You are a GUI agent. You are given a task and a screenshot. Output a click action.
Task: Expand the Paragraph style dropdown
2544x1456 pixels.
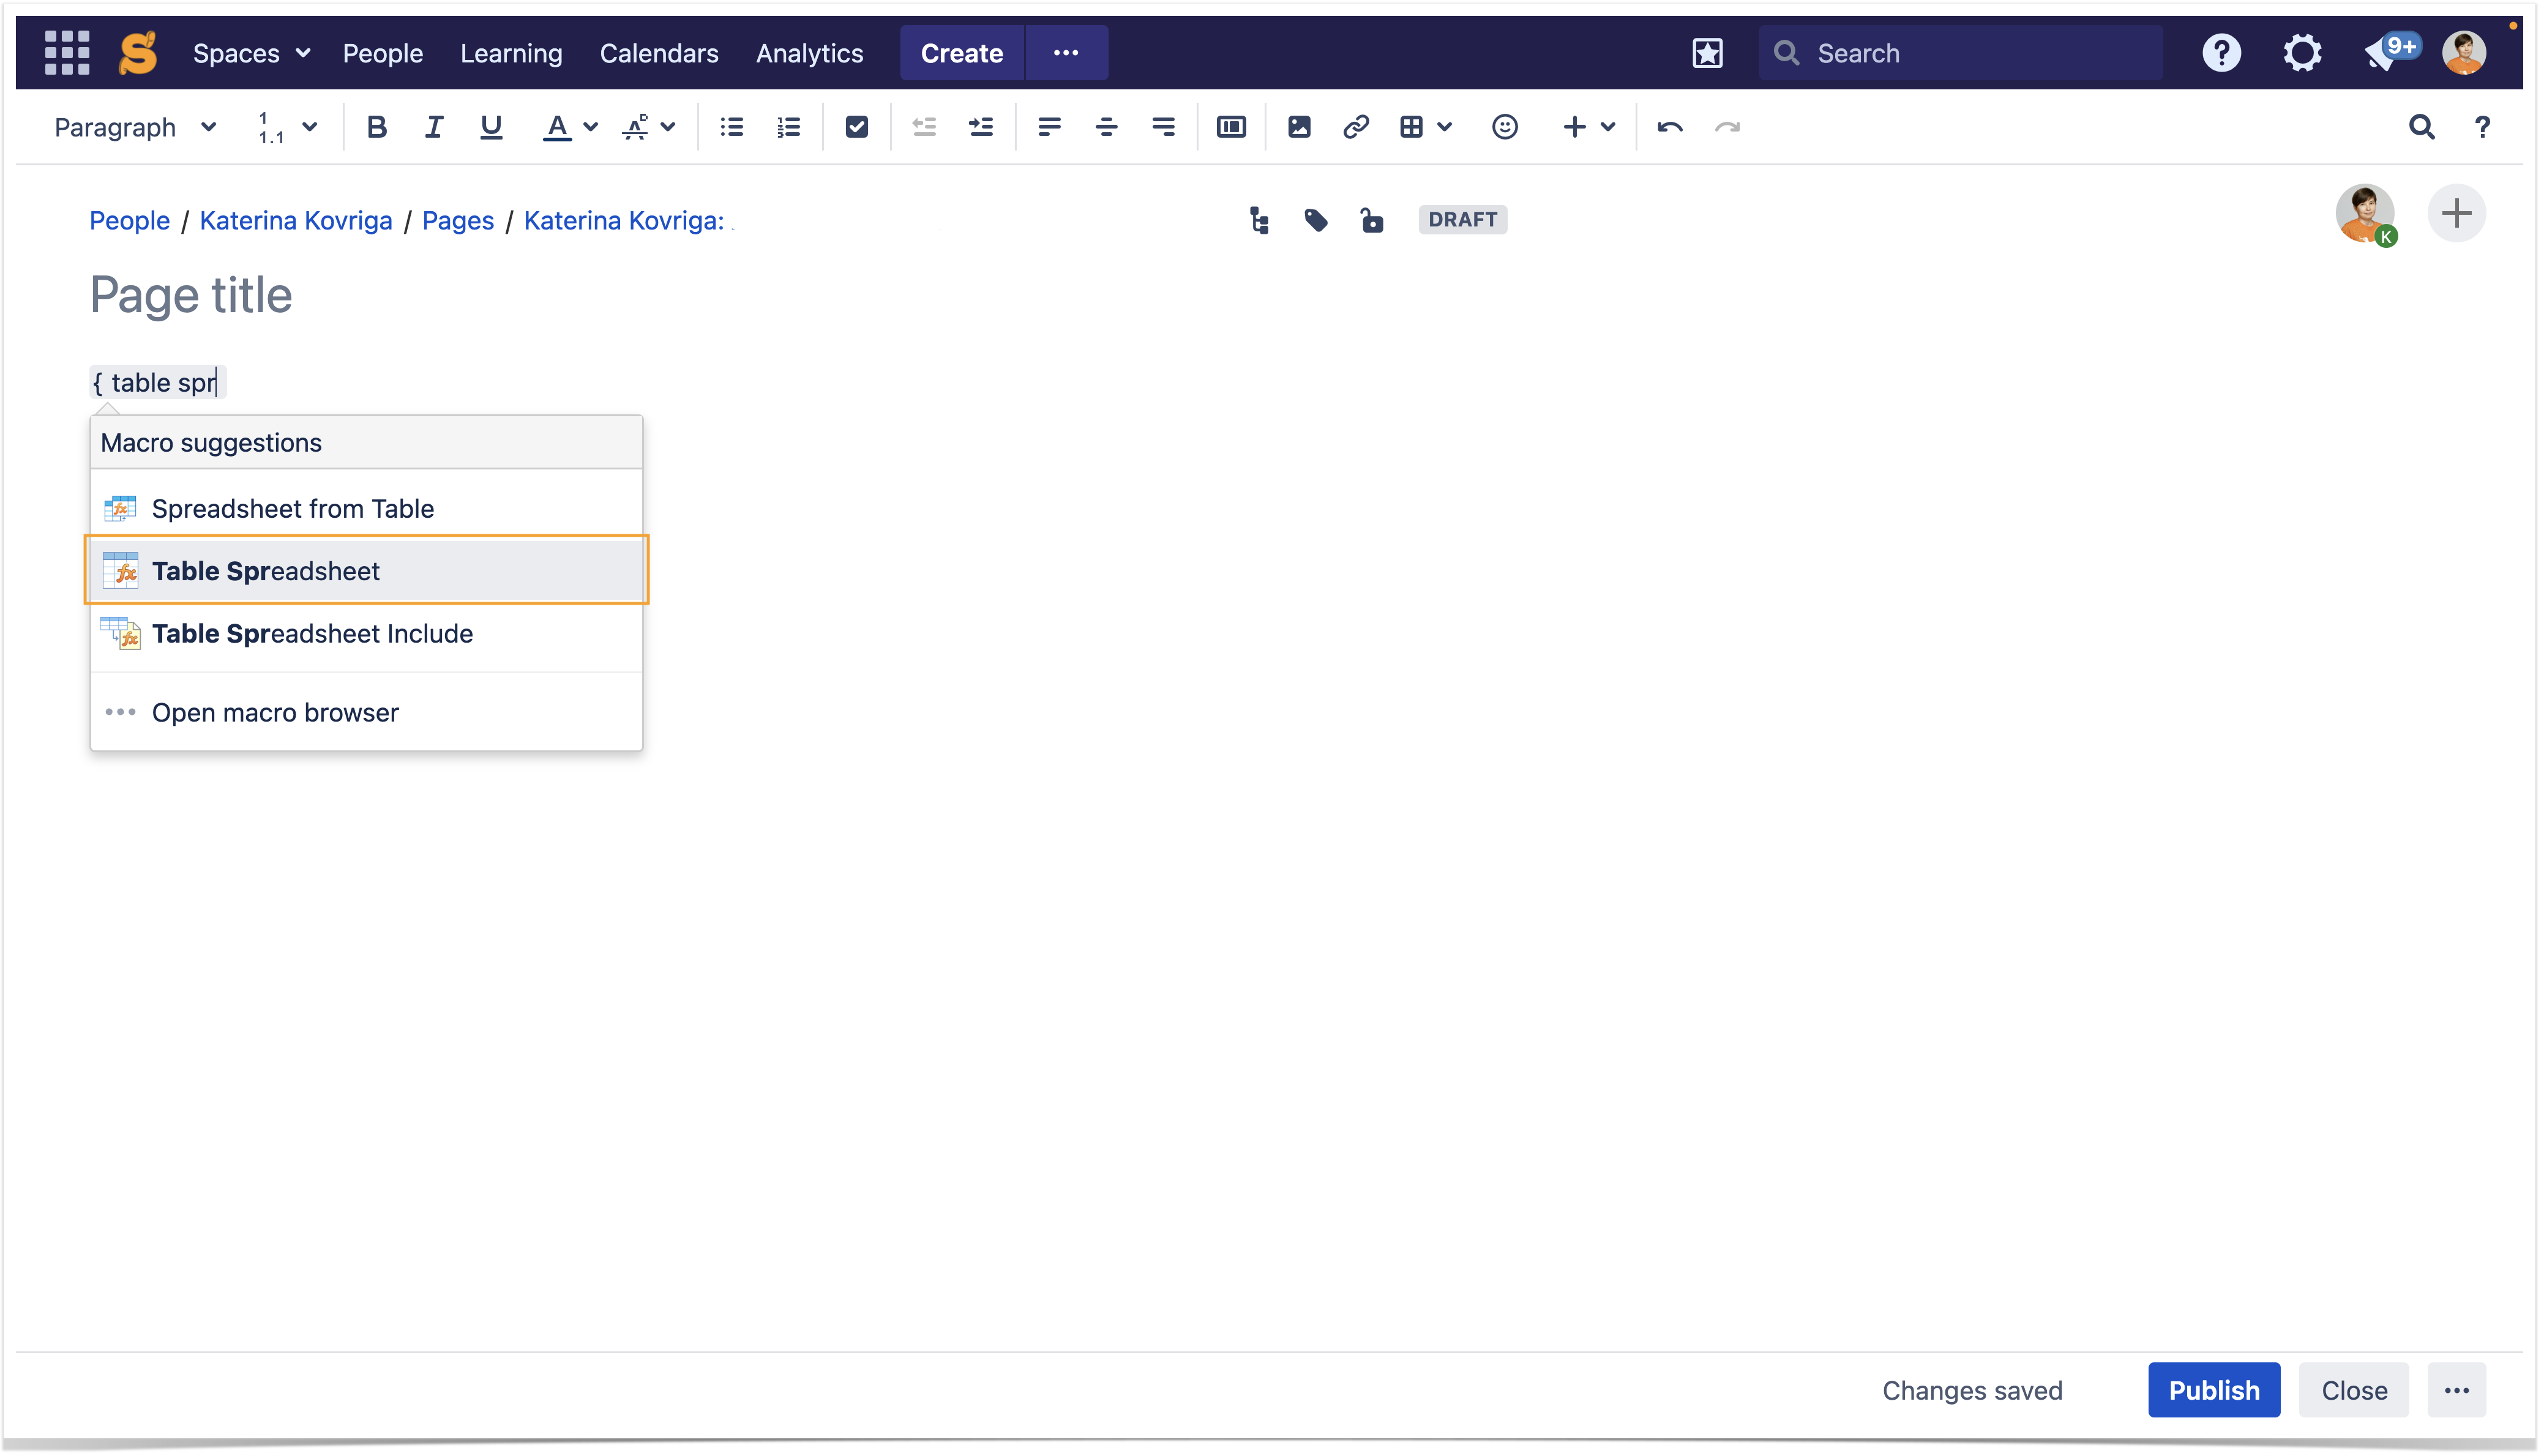[x=135, y=127]
